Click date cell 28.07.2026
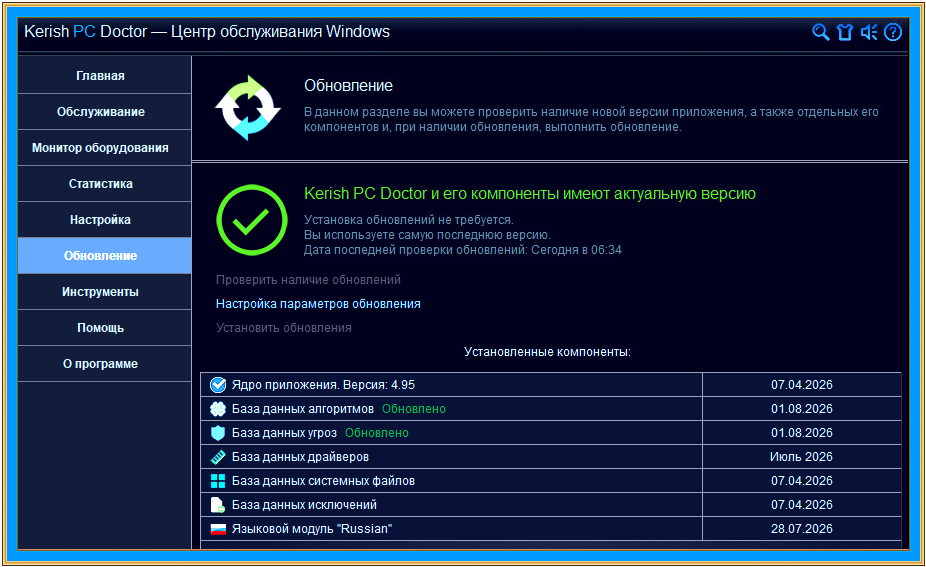Image resolution: width=926 pixels, height=567 pixels. (801, 529)
